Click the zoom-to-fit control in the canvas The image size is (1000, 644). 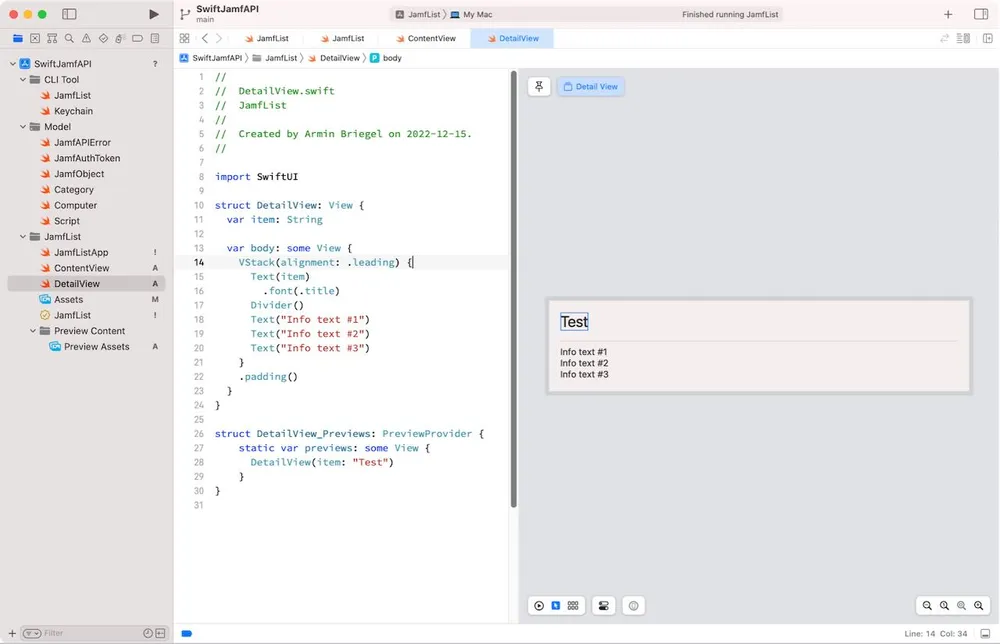click(x=962, y=605)
